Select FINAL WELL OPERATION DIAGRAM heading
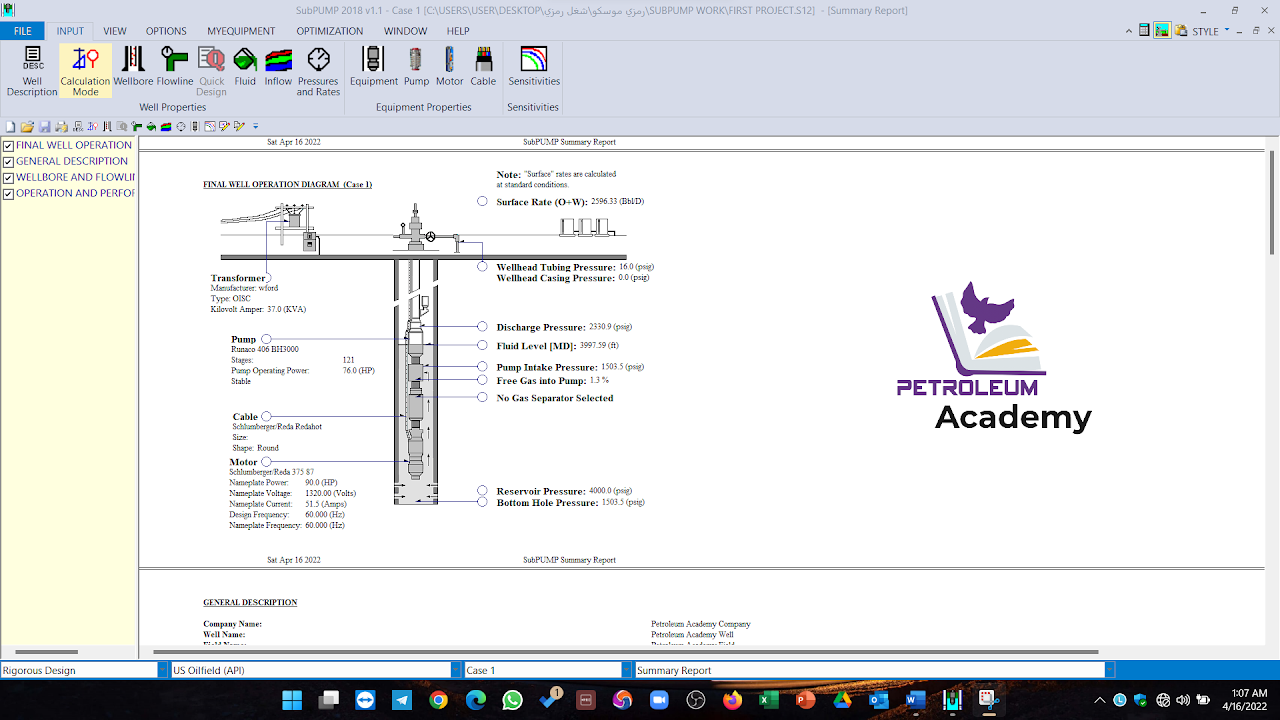This screenshot has width=1280, height=720. coord(287,185)
